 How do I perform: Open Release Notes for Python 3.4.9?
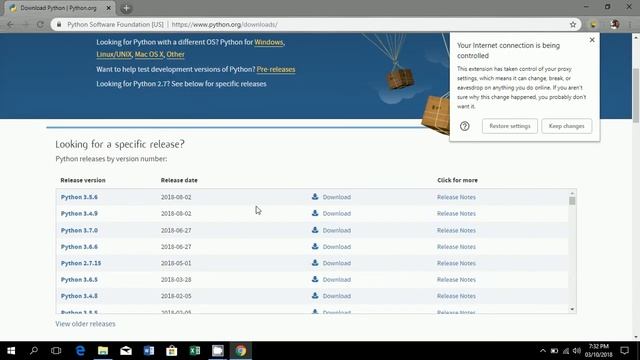[456, 213]
